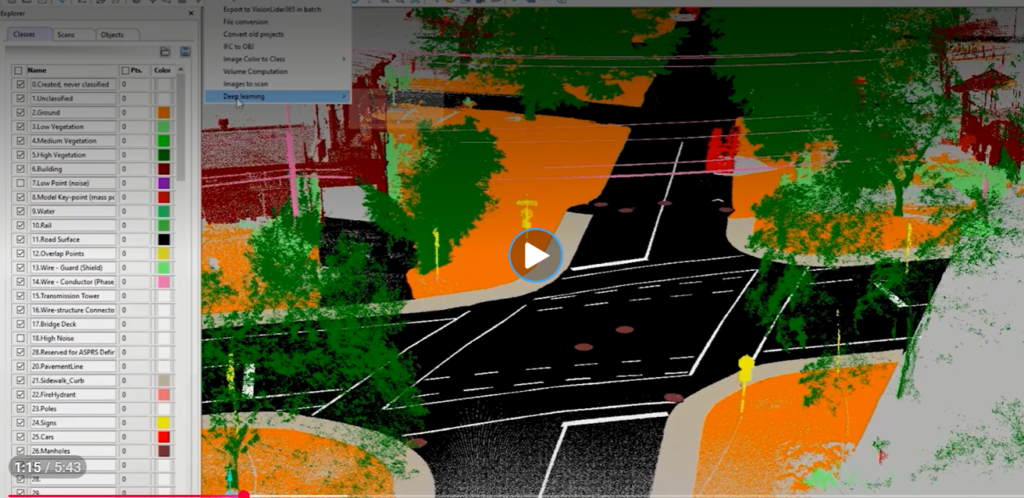Toggle the select-all checkbox beside Name header
1024x498 pixels.
pyautogui.click(x=19, y=71)
